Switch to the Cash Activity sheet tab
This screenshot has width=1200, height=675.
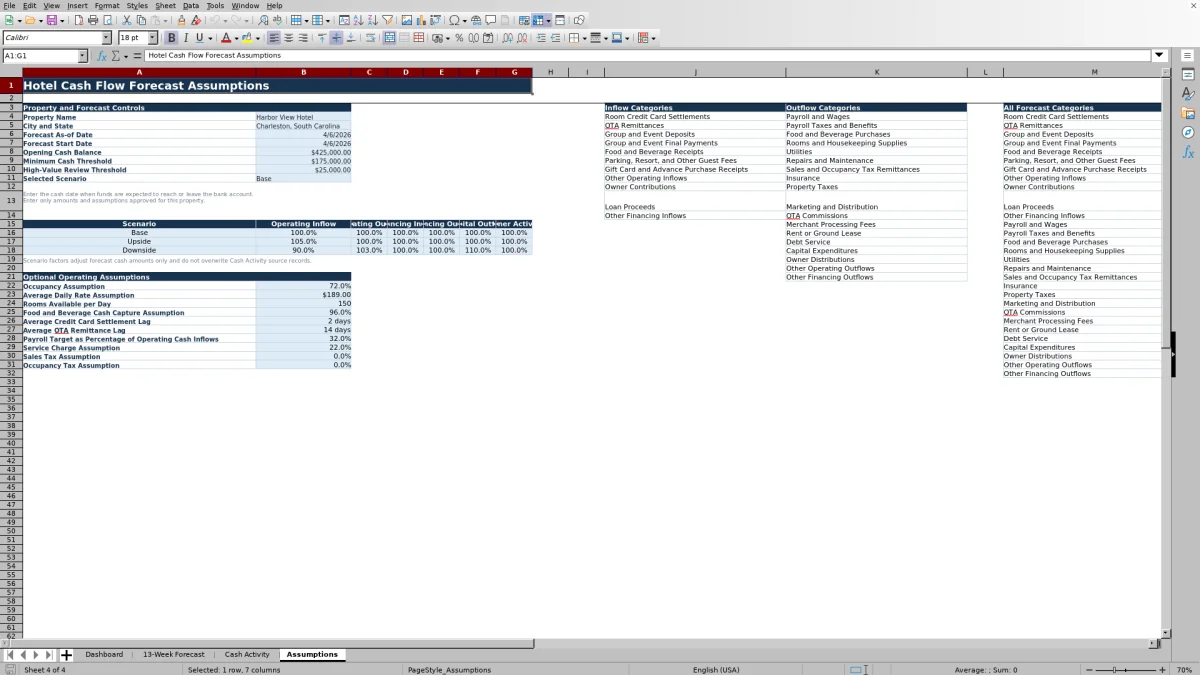[247, 654]
